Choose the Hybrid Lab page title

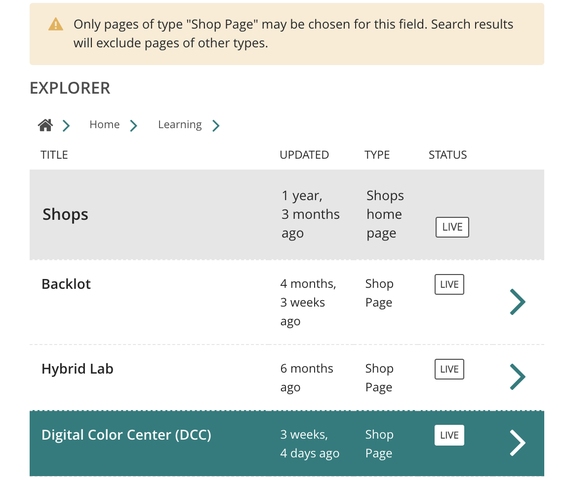[x=77, y=369]
